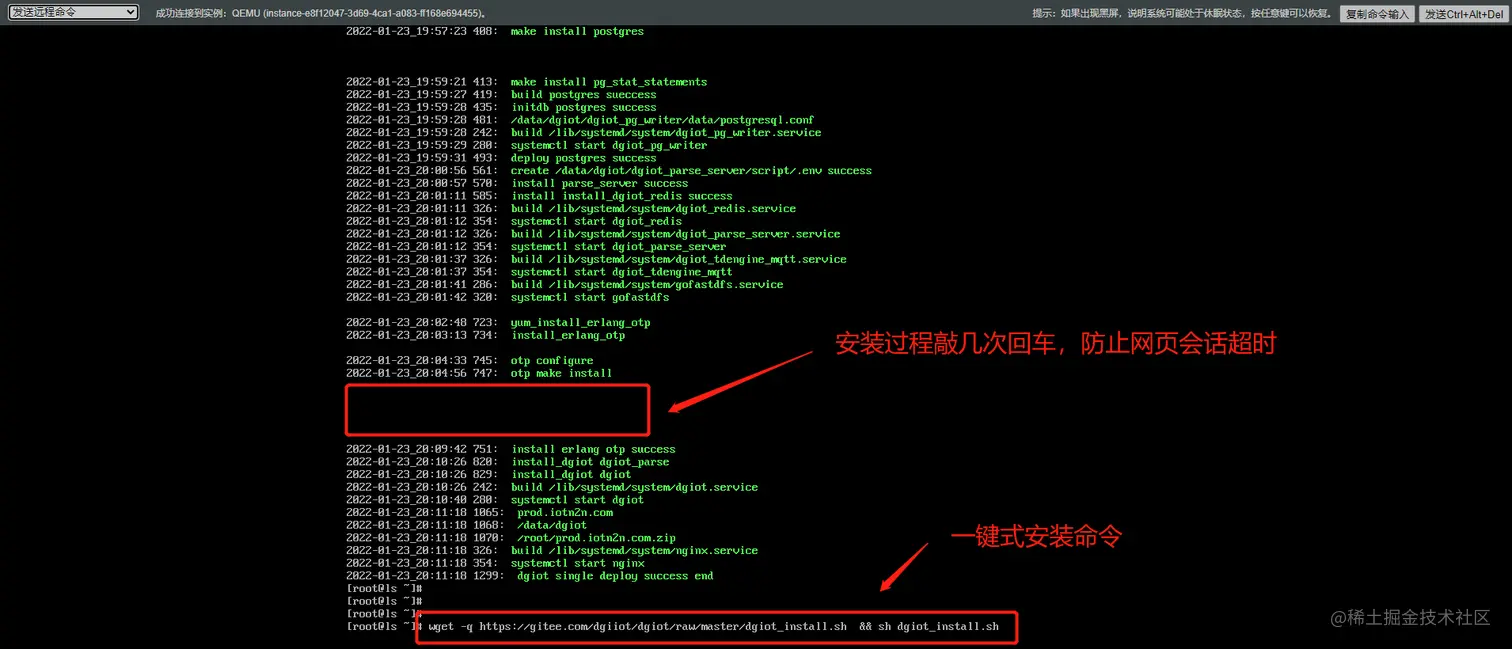Click the 'initdb postgres success' log line

pos(501,108)
